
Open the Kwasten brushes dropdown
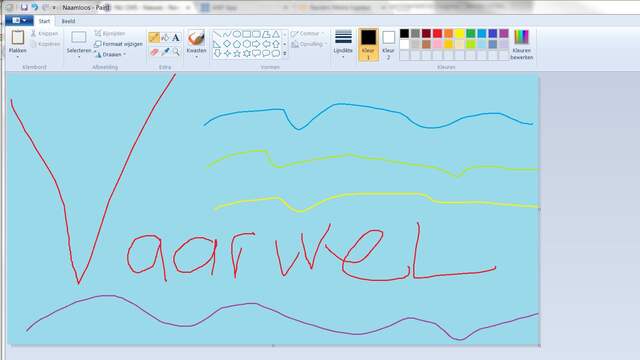pyautogui.click(x=196, y=57)
